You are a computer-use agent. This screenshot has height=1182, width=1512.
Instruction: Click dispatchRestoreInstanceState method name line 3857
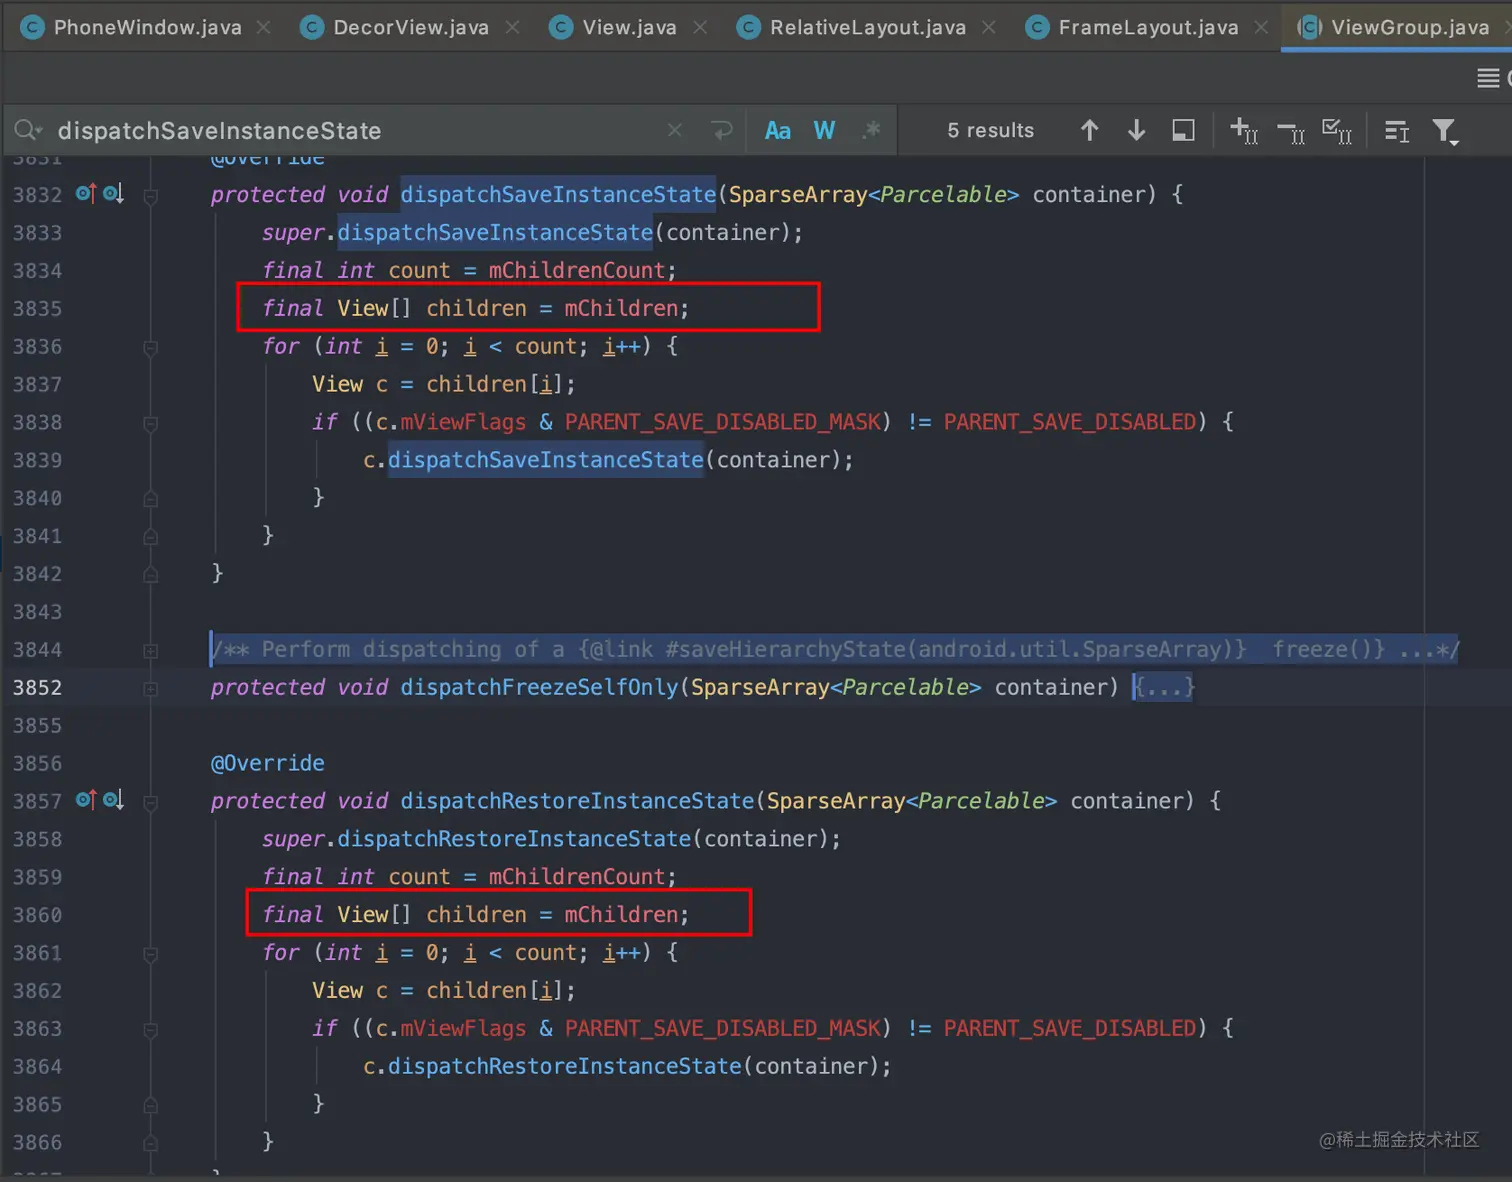(577, 801)
